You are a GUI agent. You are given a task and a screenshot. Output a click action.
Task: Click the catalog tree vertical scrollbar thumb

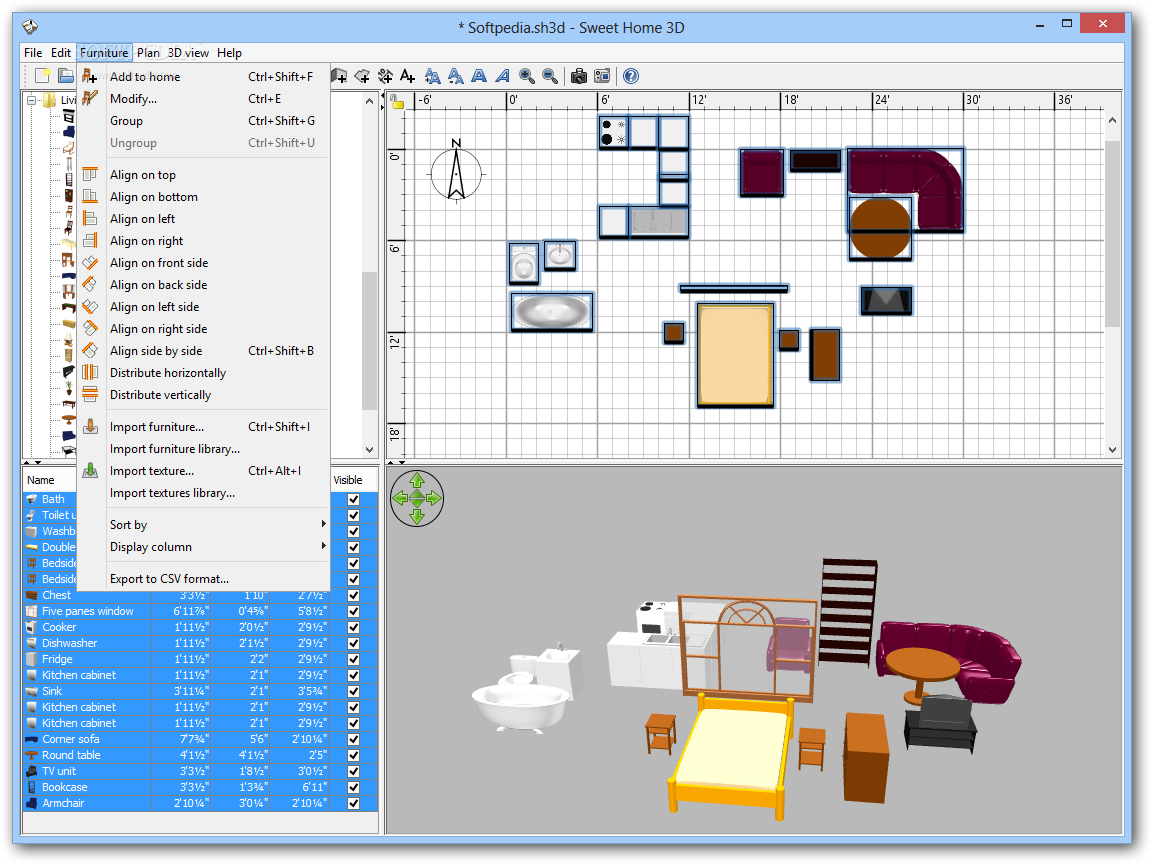click(369, 340)
